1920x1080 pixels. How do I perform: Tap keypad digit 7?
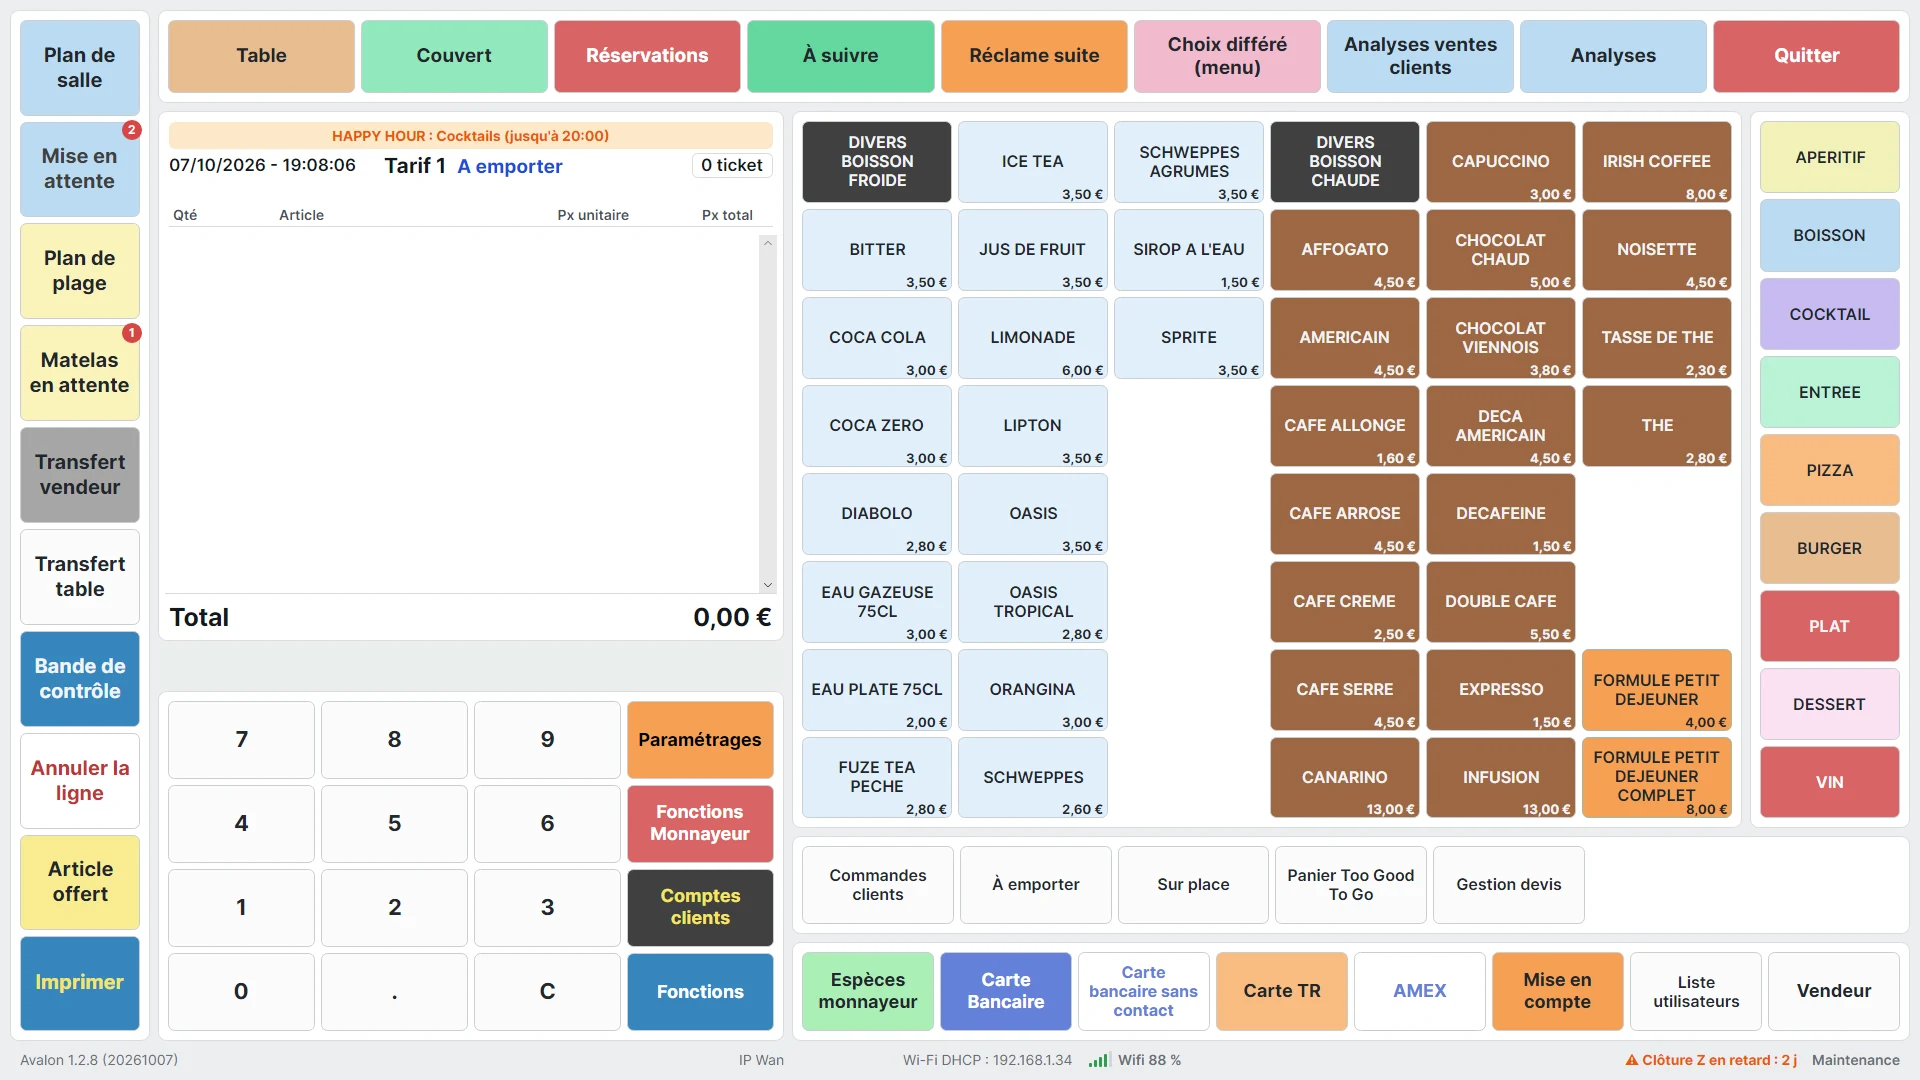[x=241, y=740]
